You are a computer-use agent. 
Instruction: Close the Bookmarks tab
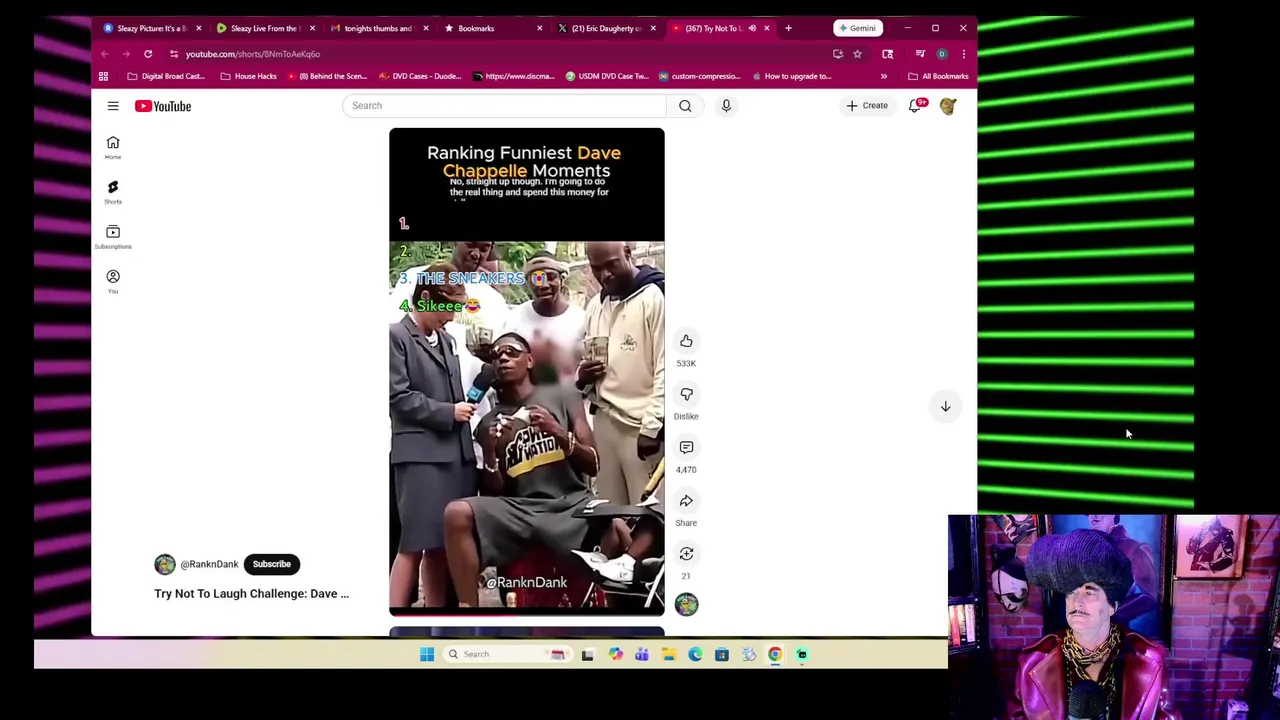point(539,28)
